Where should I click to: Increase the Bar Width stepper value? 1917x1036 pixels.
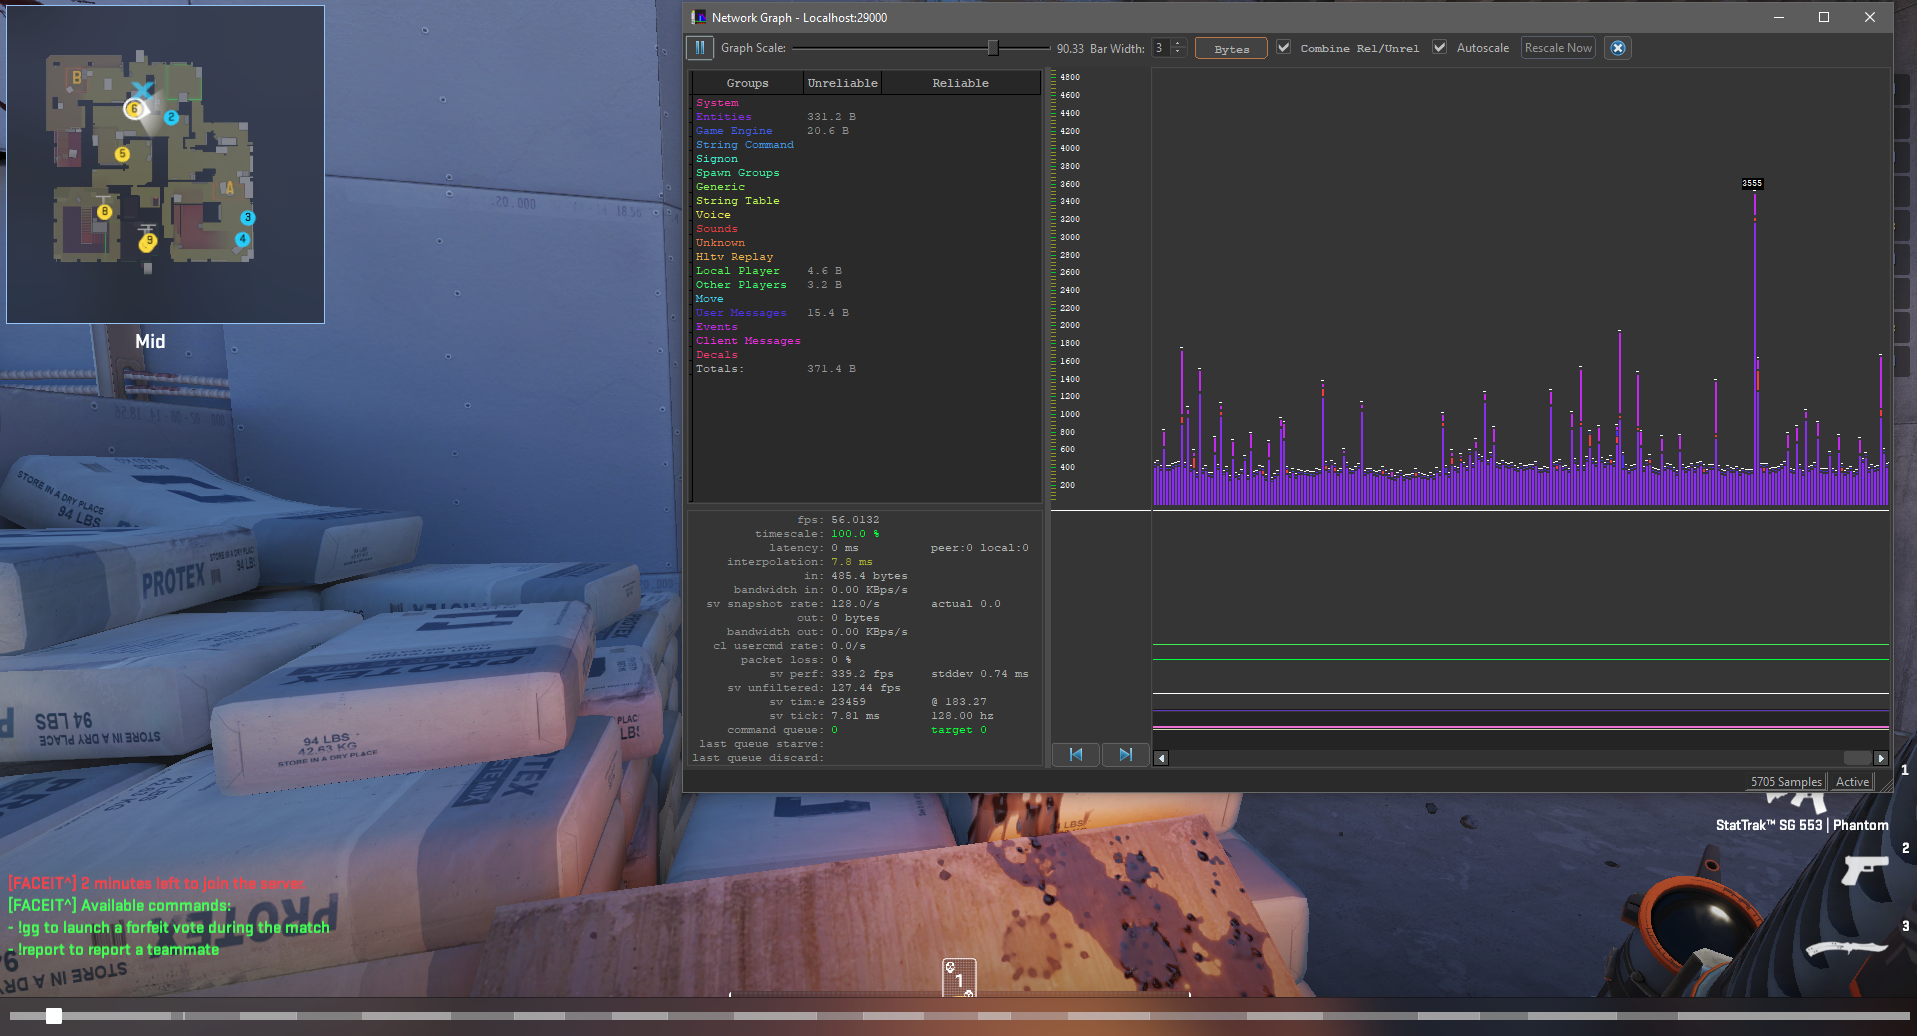click(1178, 43)
